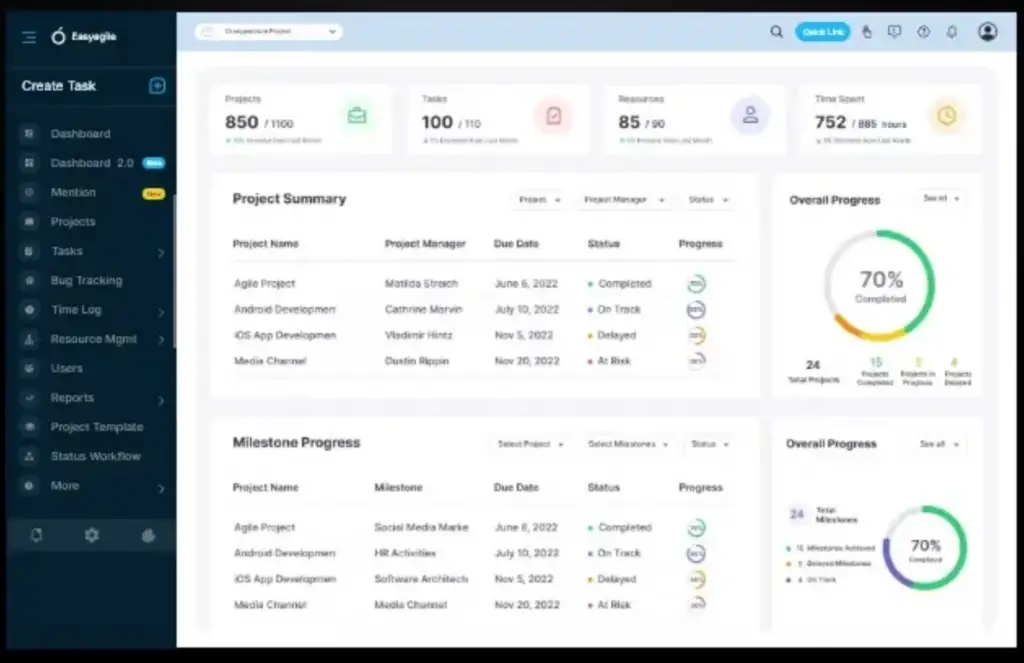
Task: Open See all dropdown above milestone progress donut
Action: pyautogui.click(x=939, y=444)
